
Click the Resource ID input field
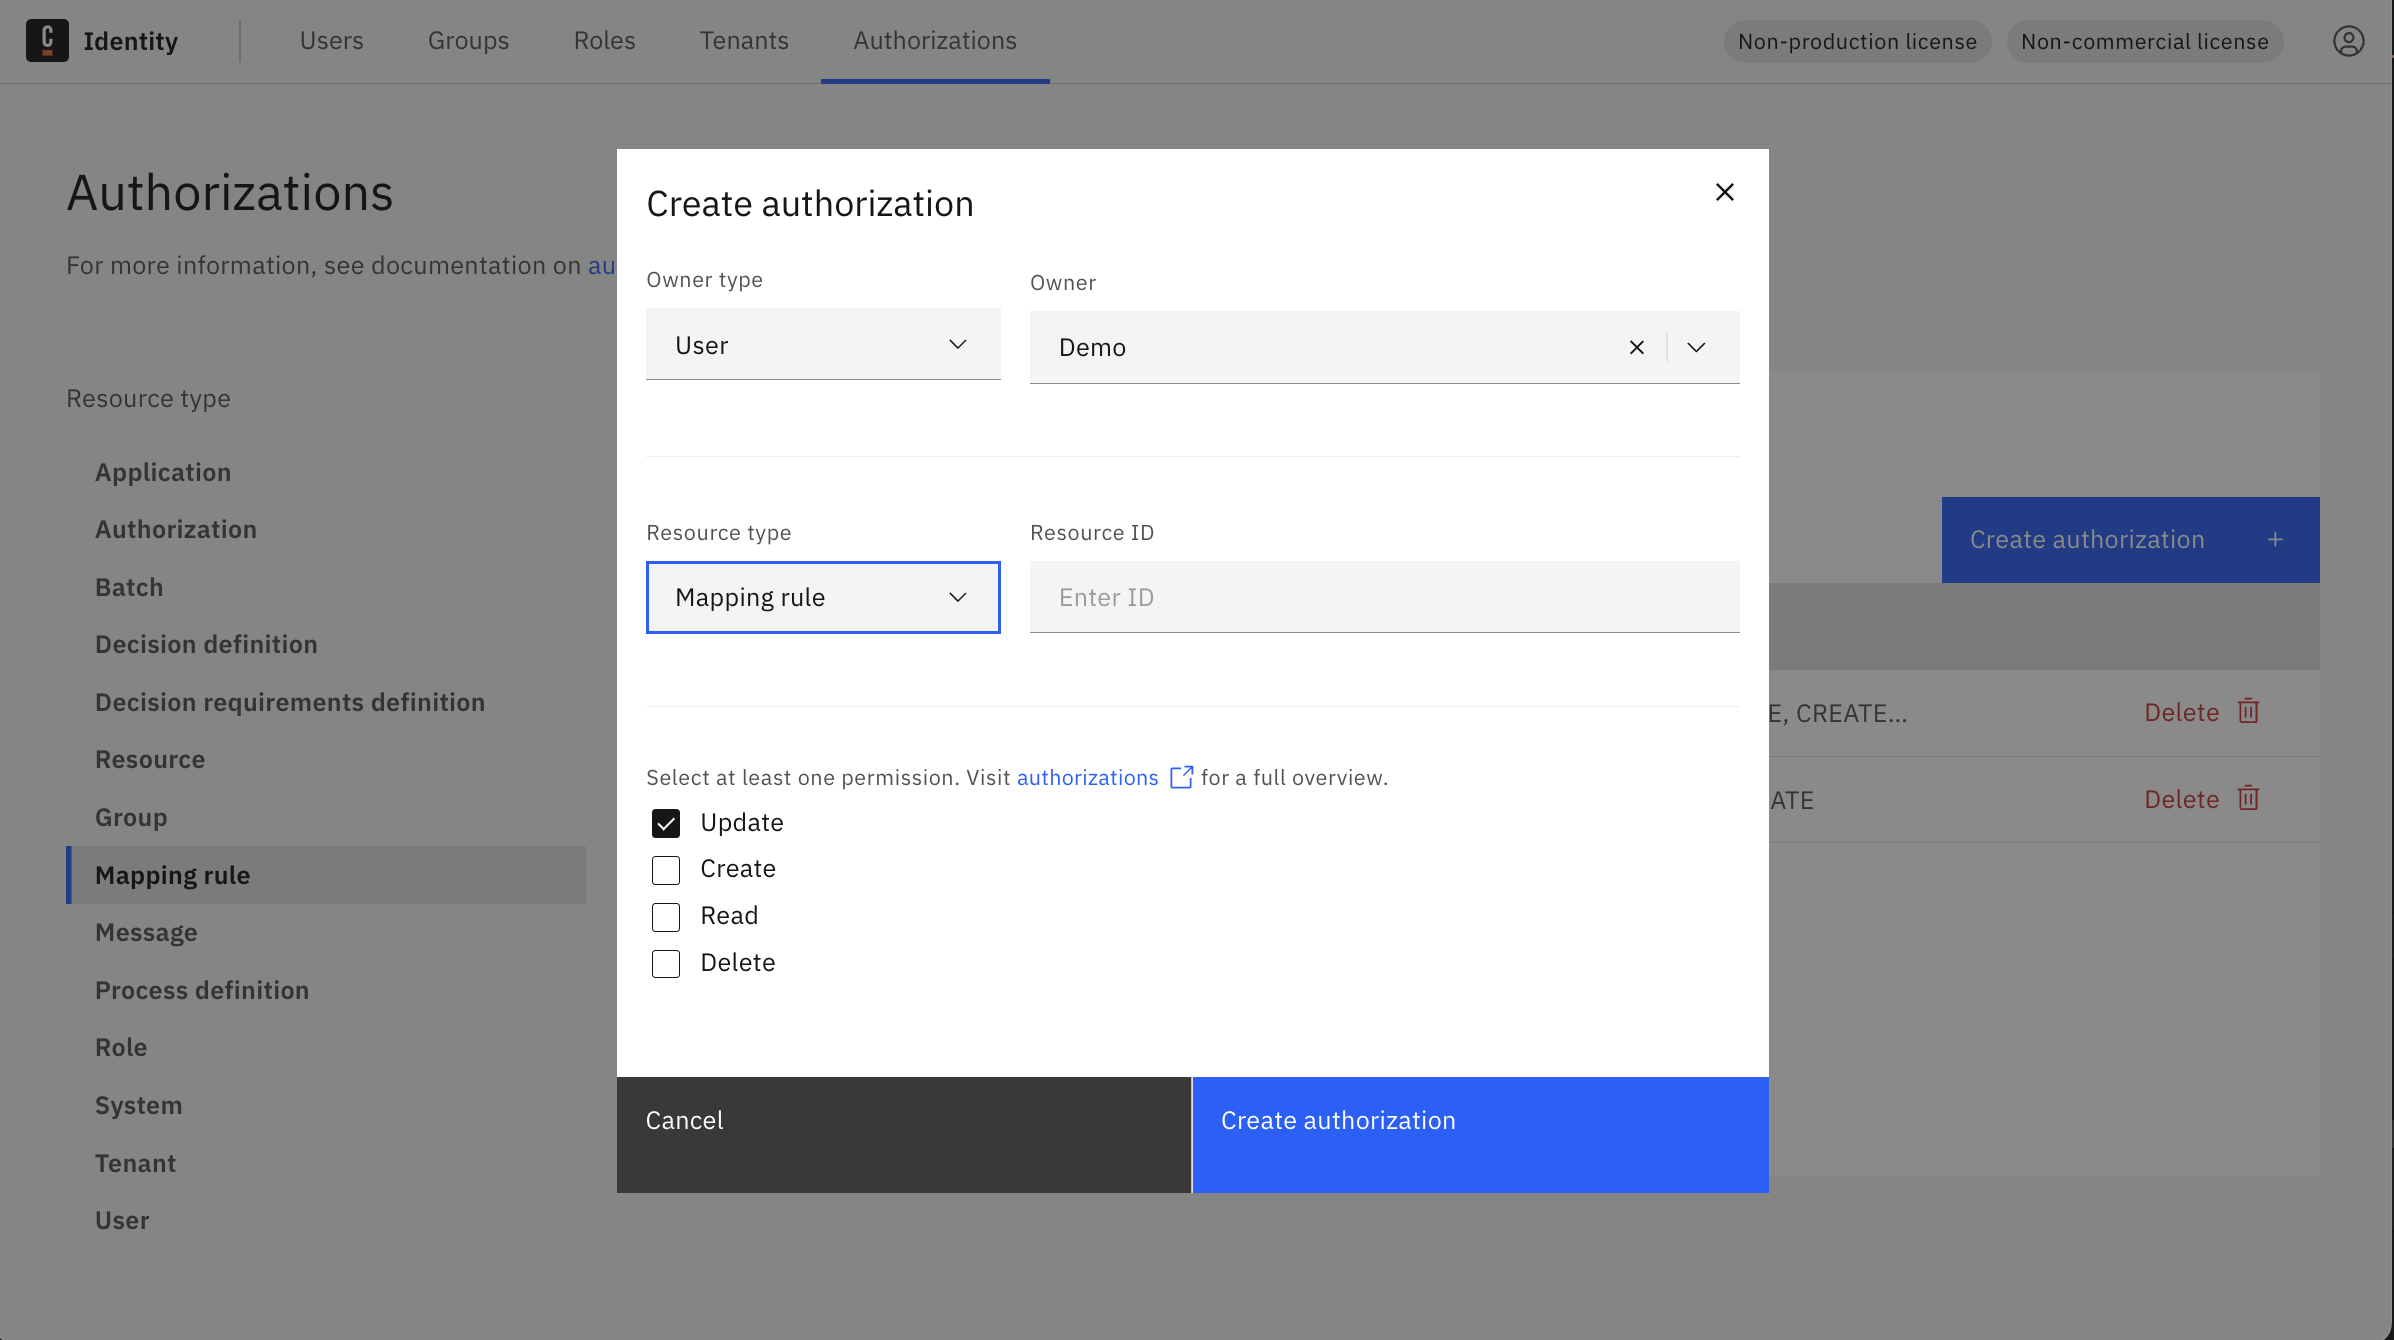point(1384,597)
